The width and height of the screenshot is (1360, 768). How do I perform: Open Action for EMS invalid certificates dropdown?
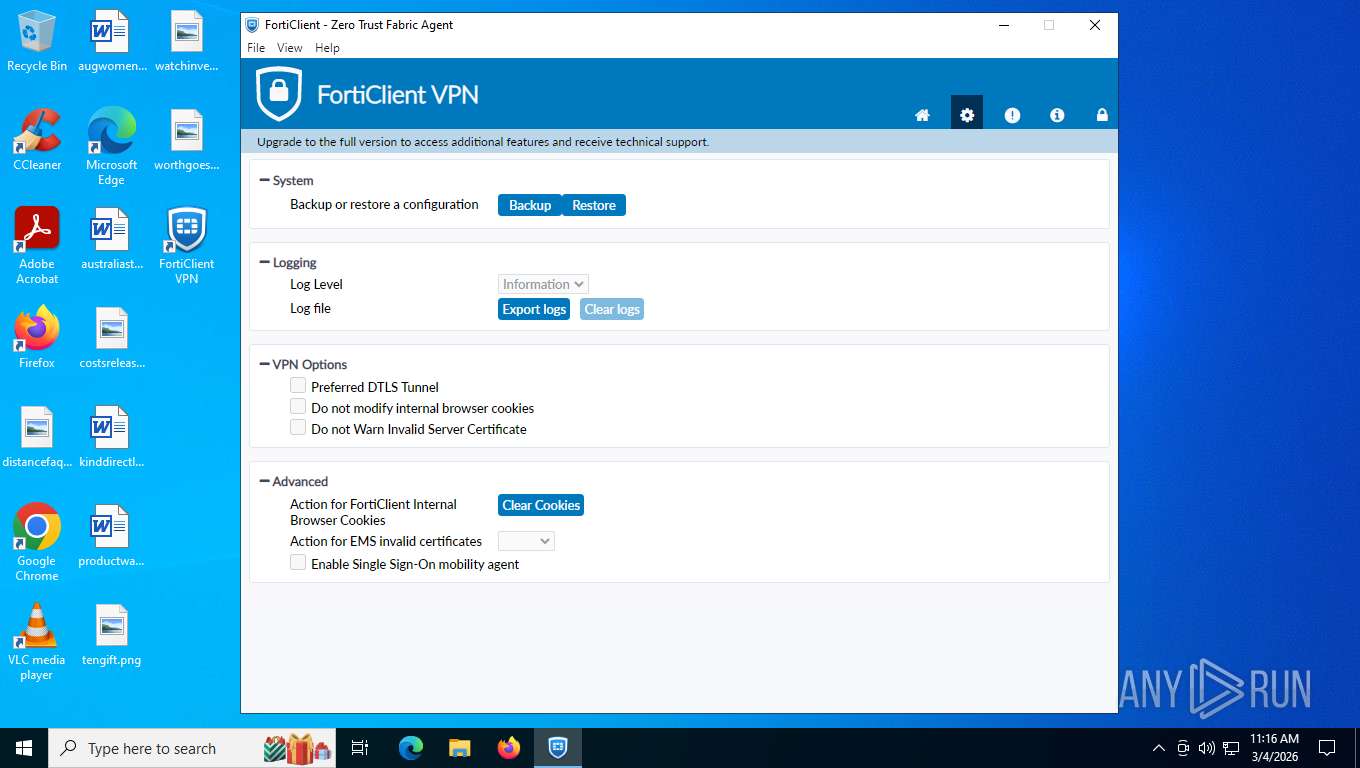tap(526, 541)
